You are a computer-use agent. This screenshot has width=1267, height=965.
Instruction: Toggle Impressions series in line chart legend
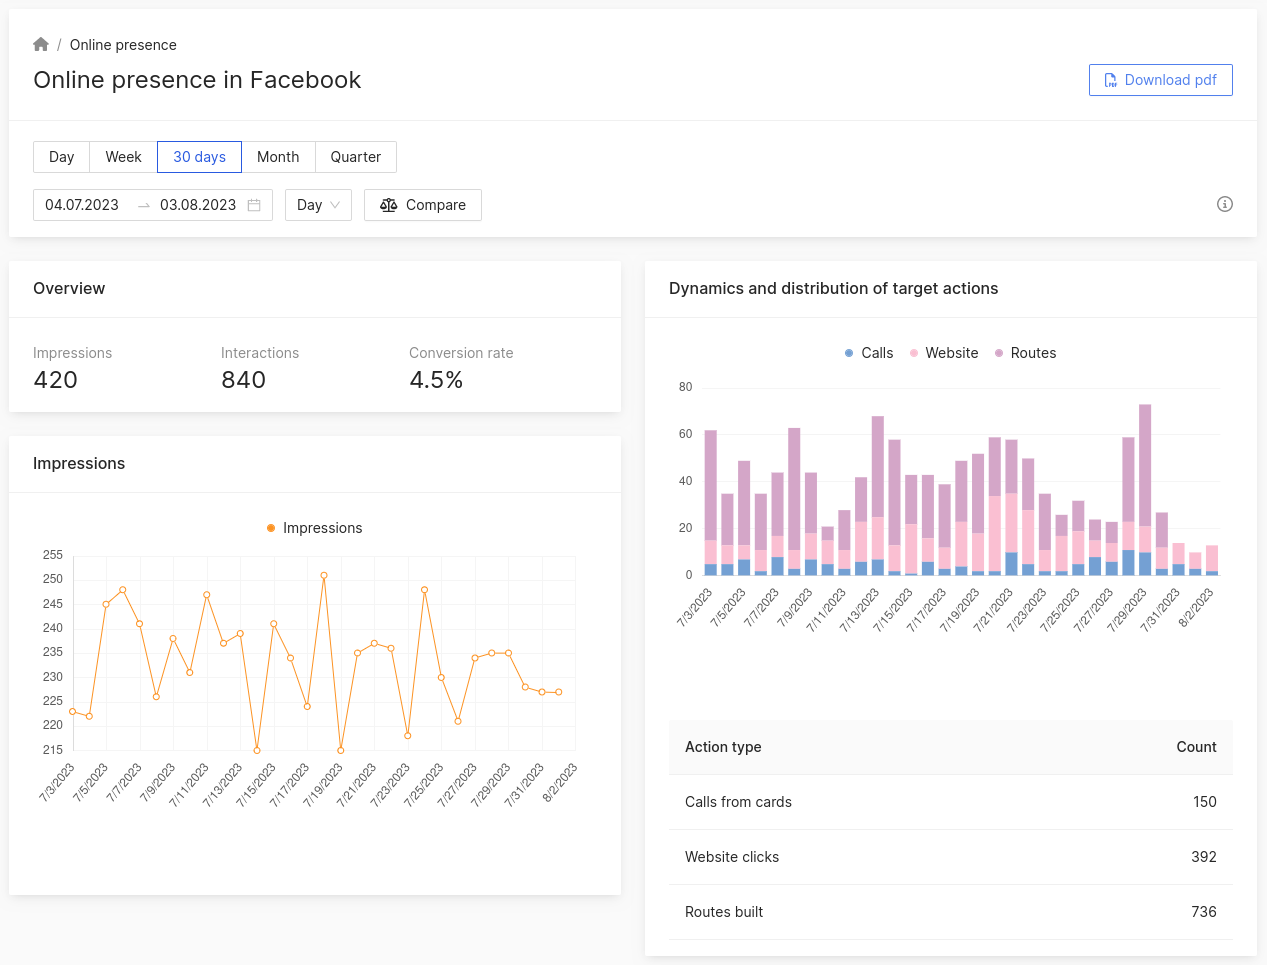tap(314, 528)
